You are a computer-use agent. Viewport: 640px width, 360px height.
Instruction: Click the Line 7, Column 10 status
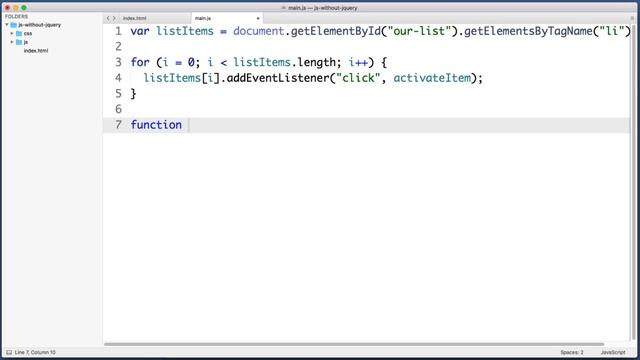(35, 352)
